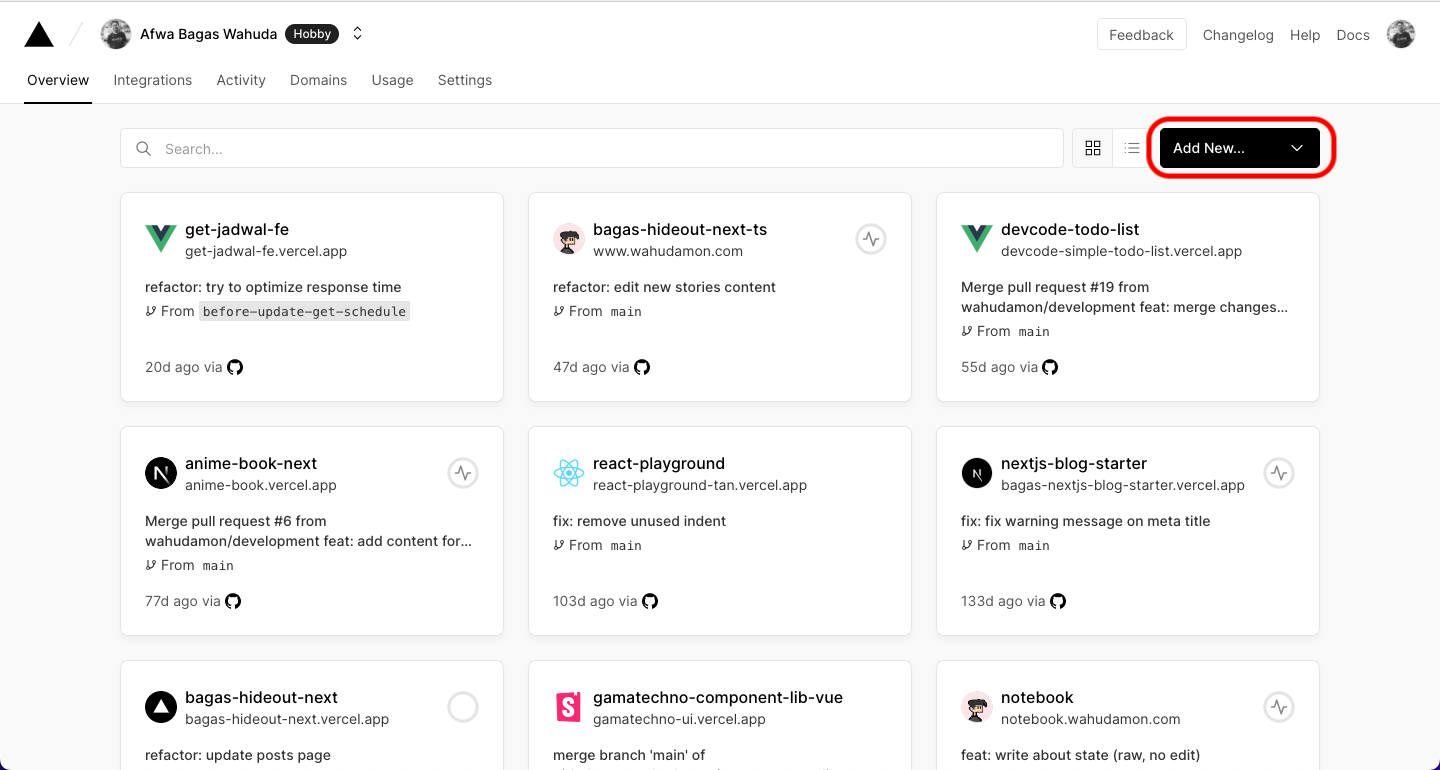The height and width of the screenshot is (770, 1440).
Task: Open the devcode-todo-list project title
Action: pyautogui.click(x=1070, y=229)
